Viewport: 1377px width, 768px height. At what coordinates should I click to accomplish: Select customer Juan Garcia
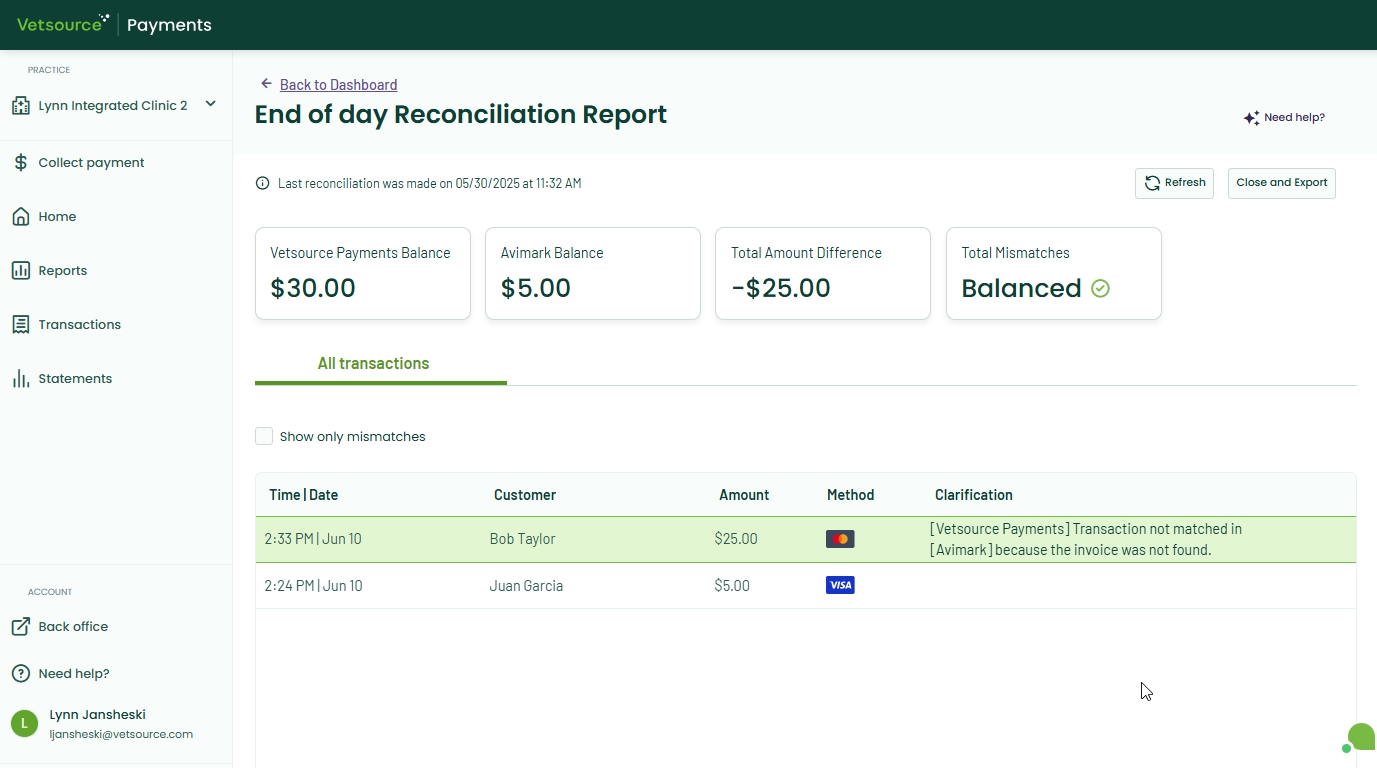click(526, 586)
